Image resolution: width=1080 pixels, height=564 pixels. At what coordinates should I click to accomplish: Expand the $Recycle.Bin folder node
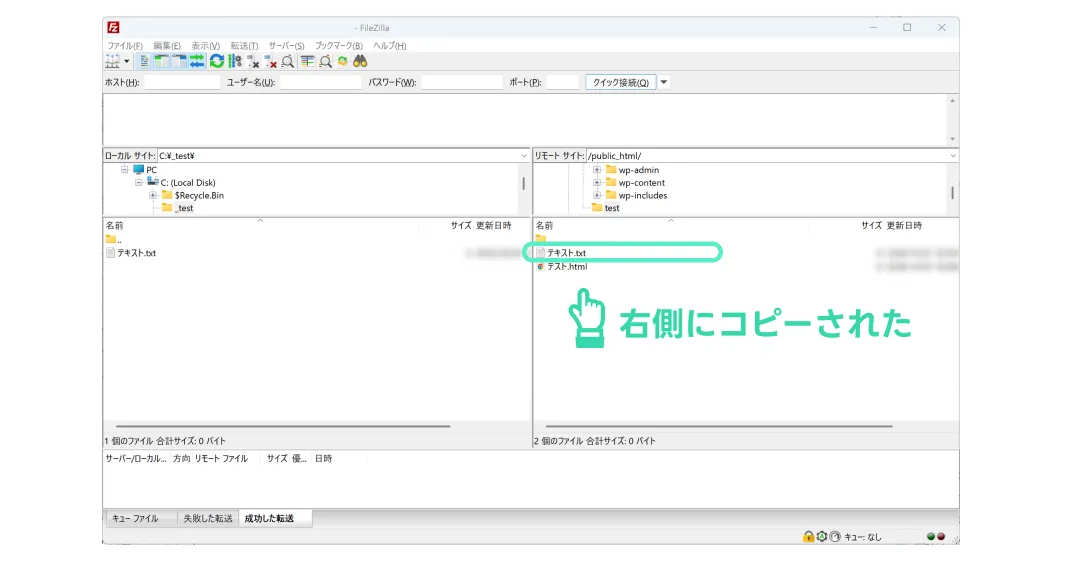(153, 196)
